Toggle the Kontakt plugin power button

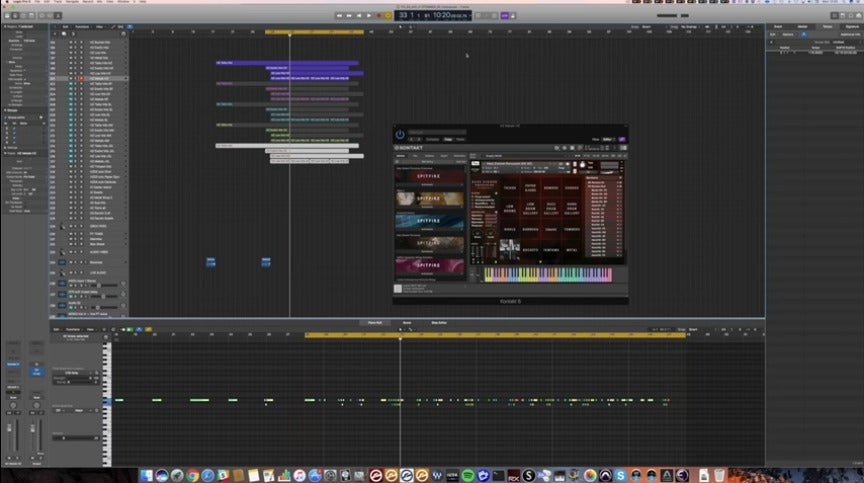point(400,134)
